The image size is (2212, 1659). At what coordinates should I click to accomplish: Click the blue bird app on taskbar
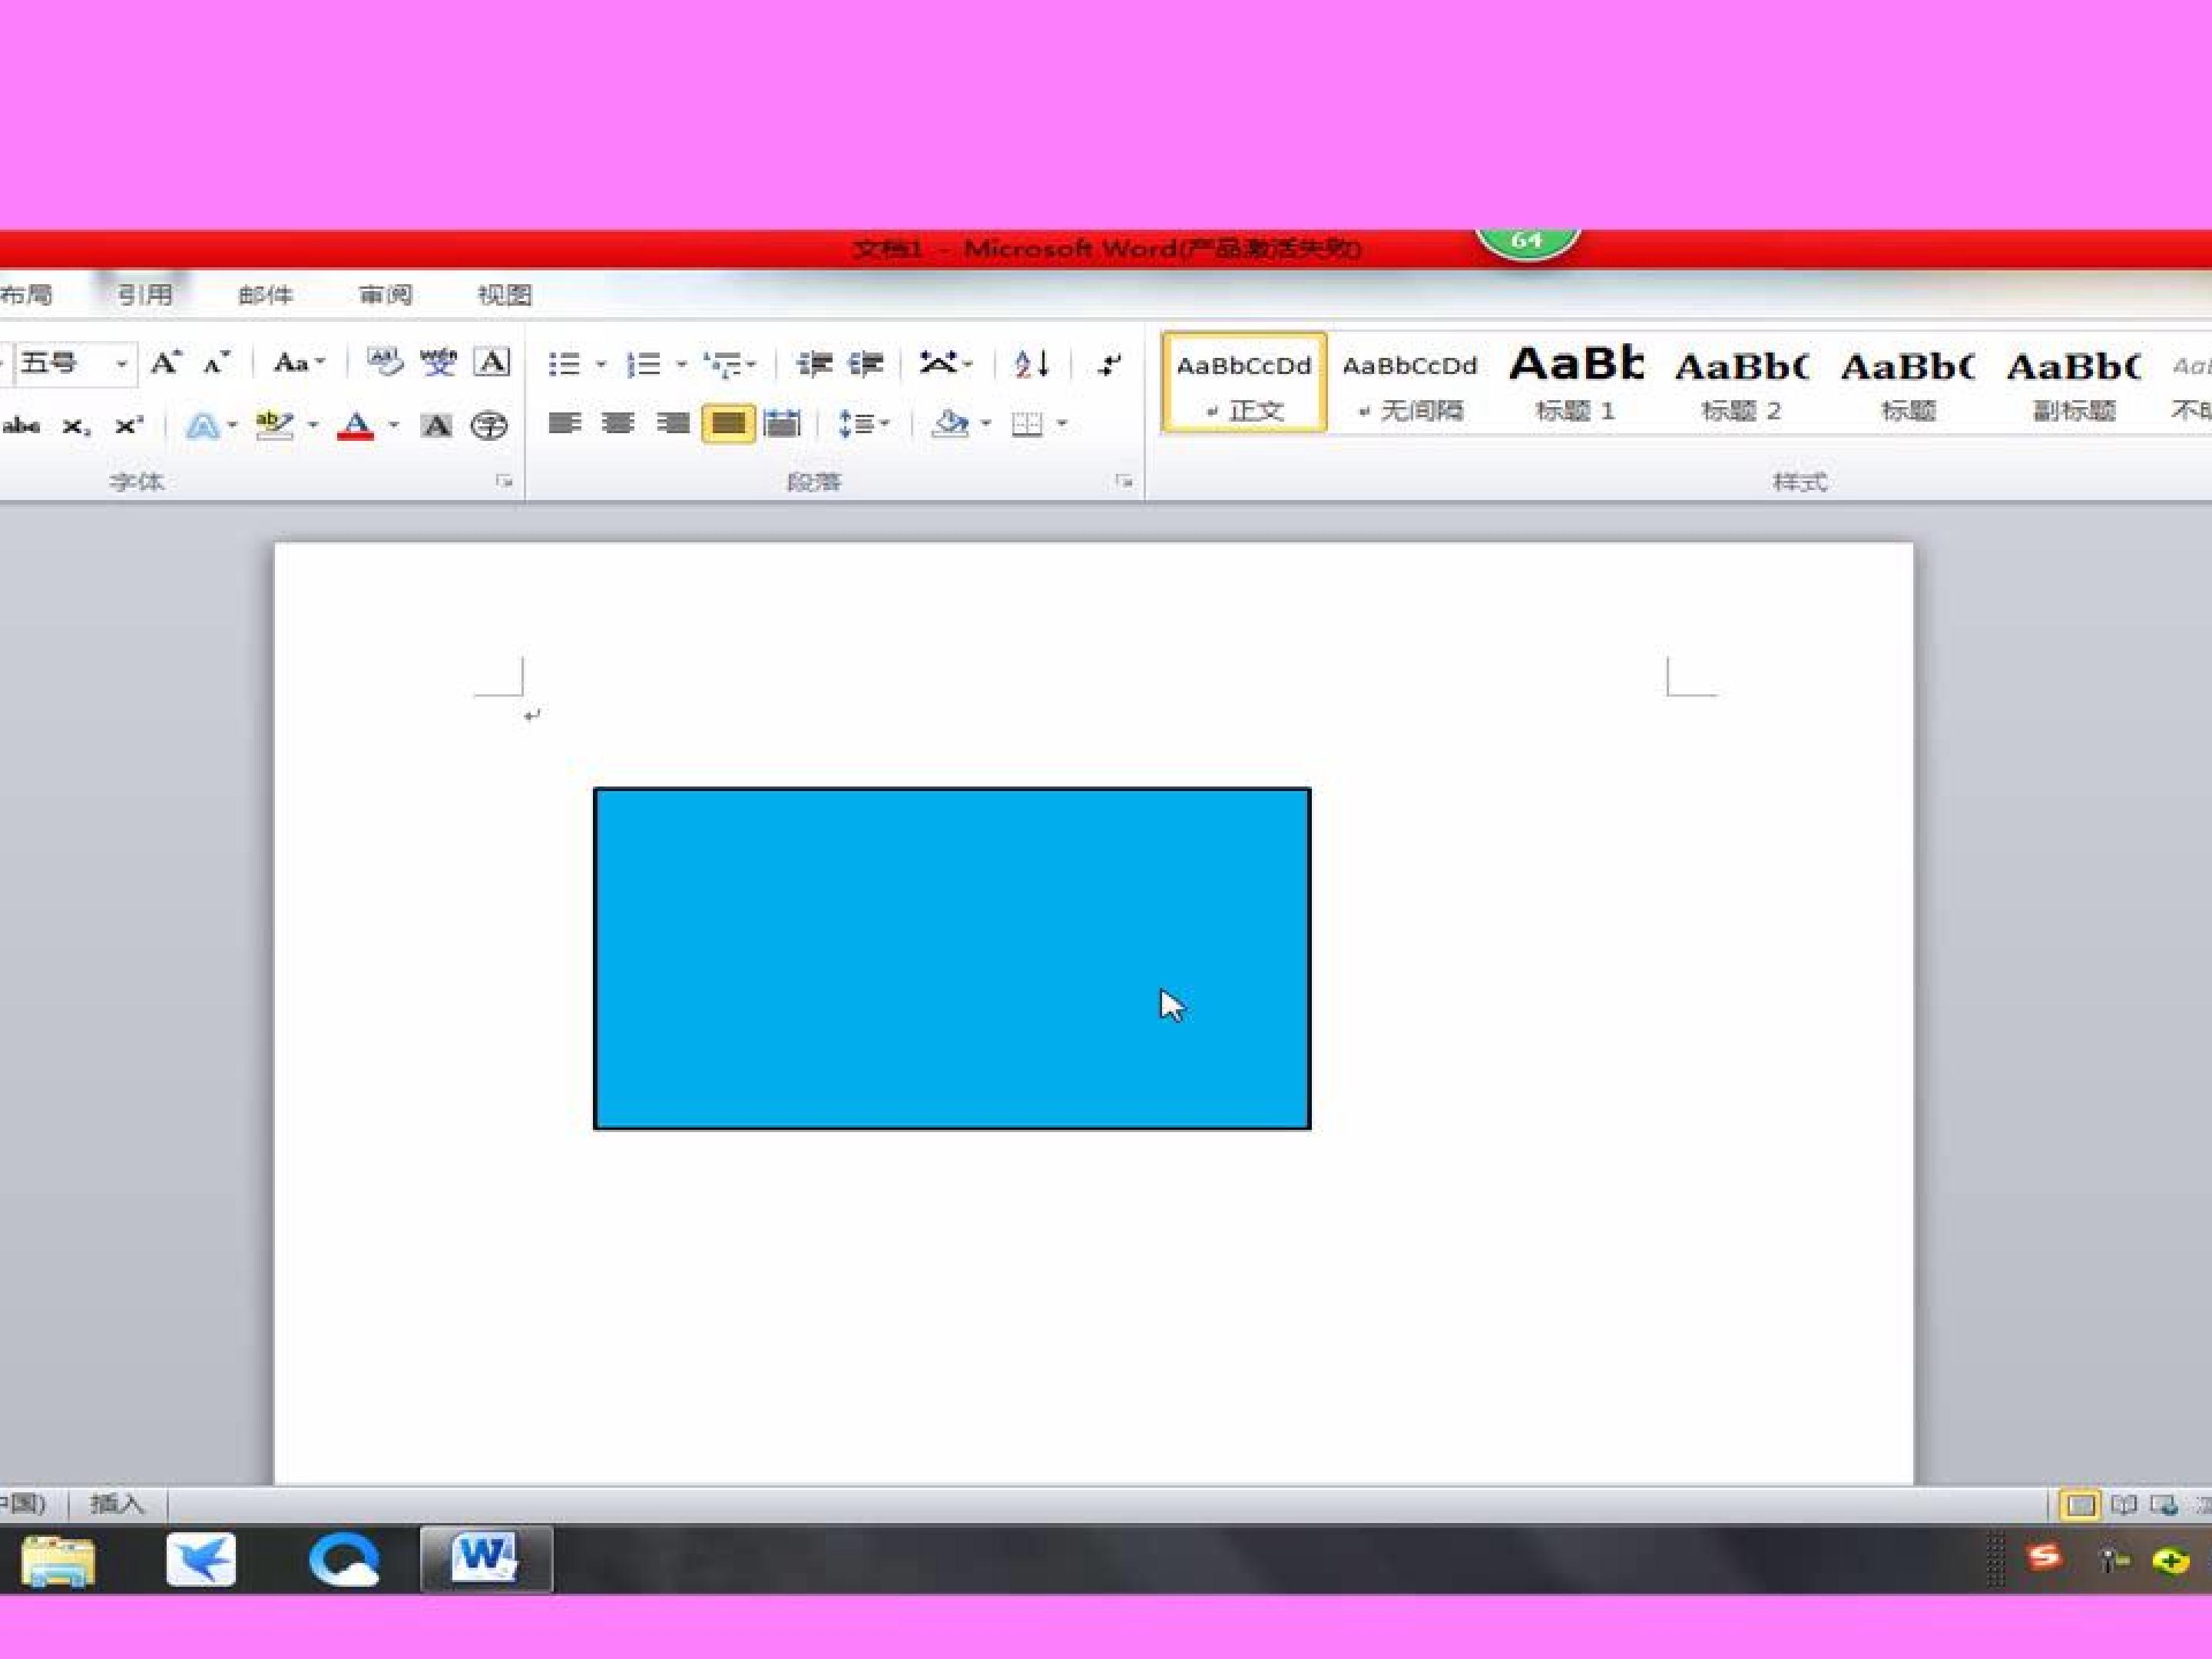pos(201,1559)
